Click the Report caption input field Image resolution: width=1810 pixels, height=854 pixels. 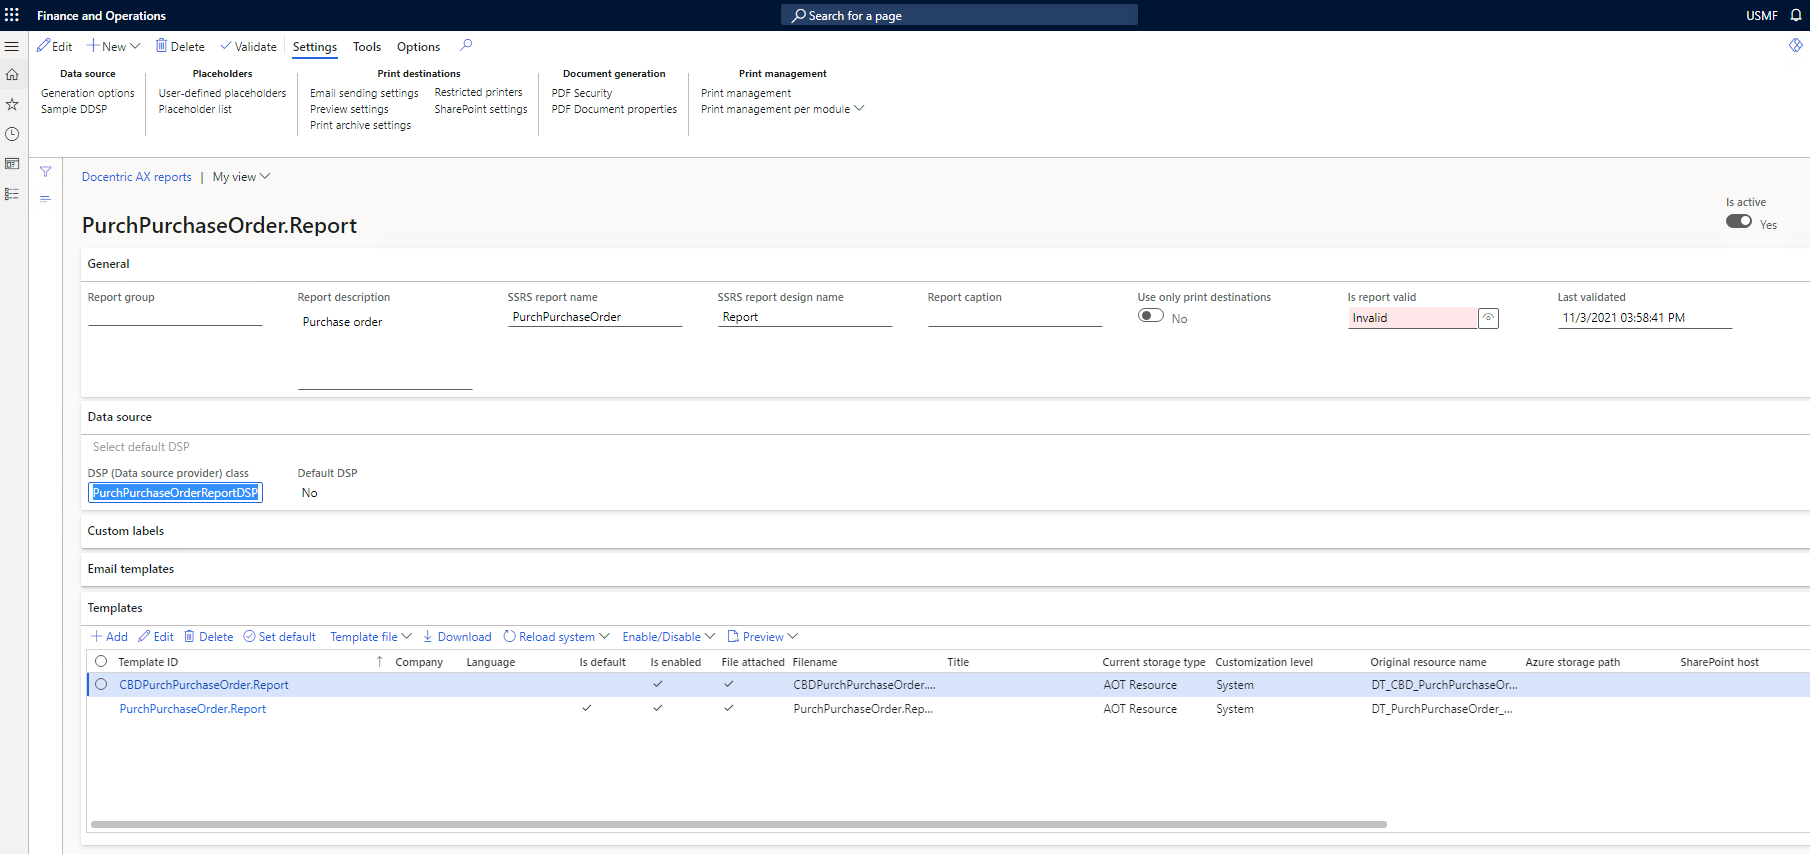pyautogui.click(x=1015, y=317)
